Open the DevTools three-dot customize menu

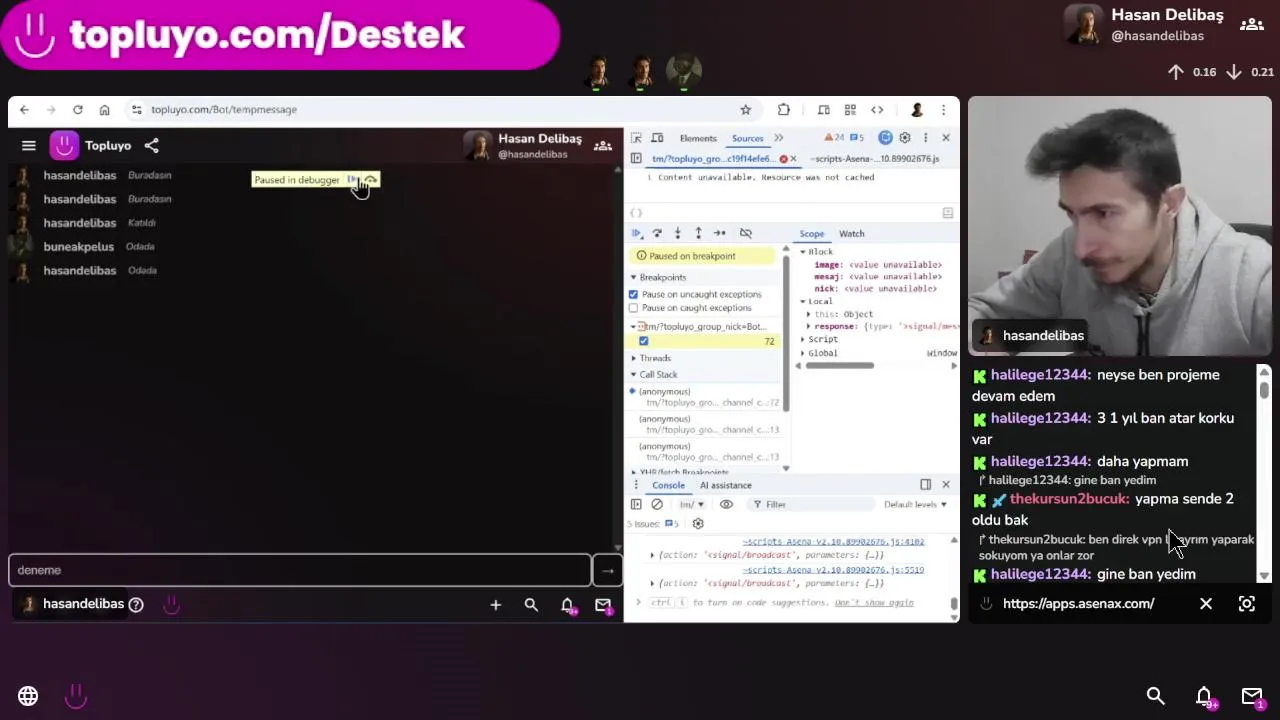[x=925, y=138]
